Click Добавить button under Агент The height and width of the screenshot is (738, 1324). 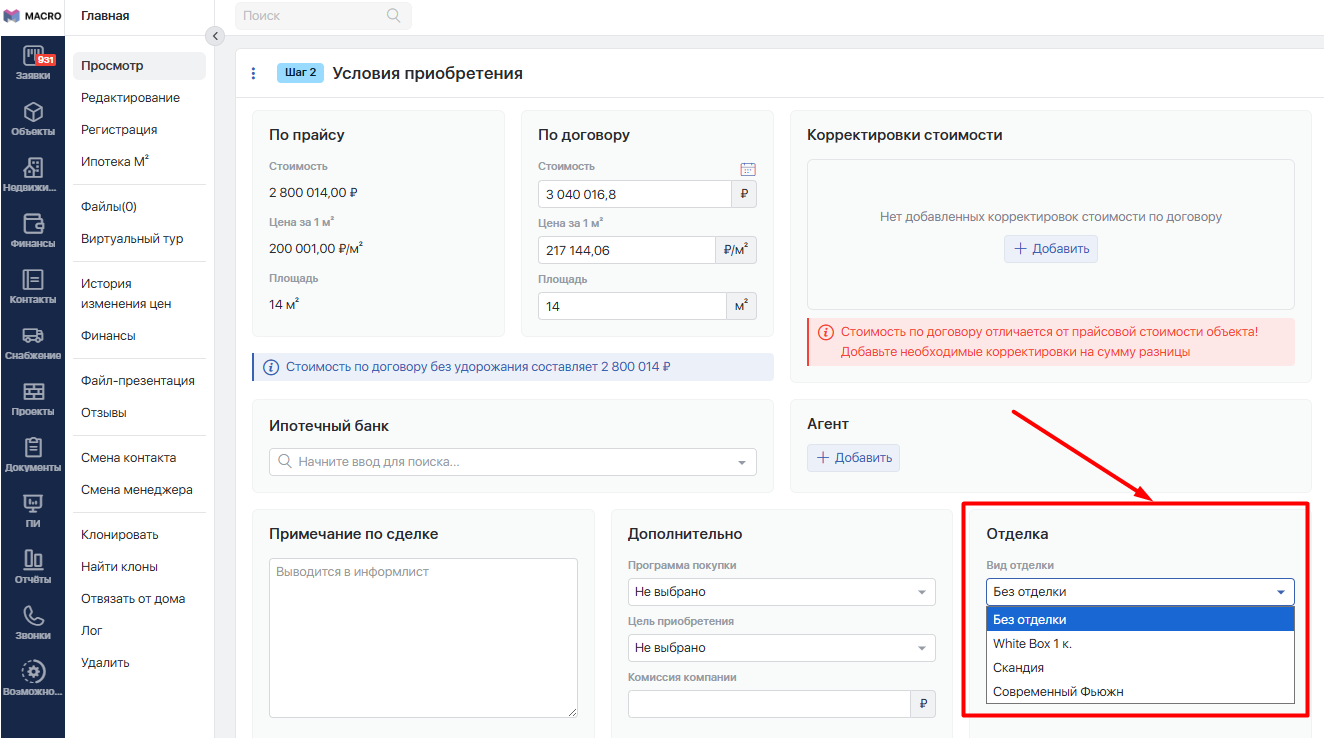853,458
